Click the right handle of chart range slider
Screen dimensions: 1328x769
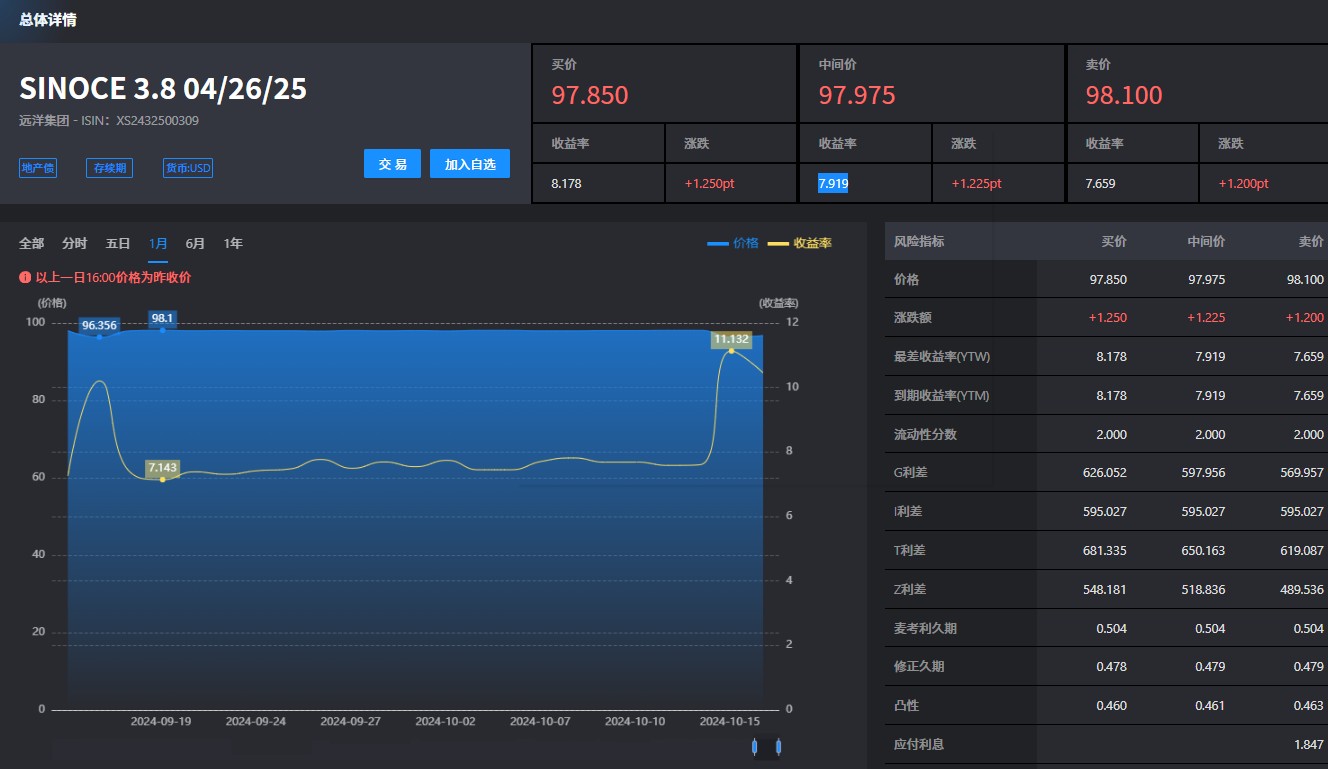tap(778, 747)
